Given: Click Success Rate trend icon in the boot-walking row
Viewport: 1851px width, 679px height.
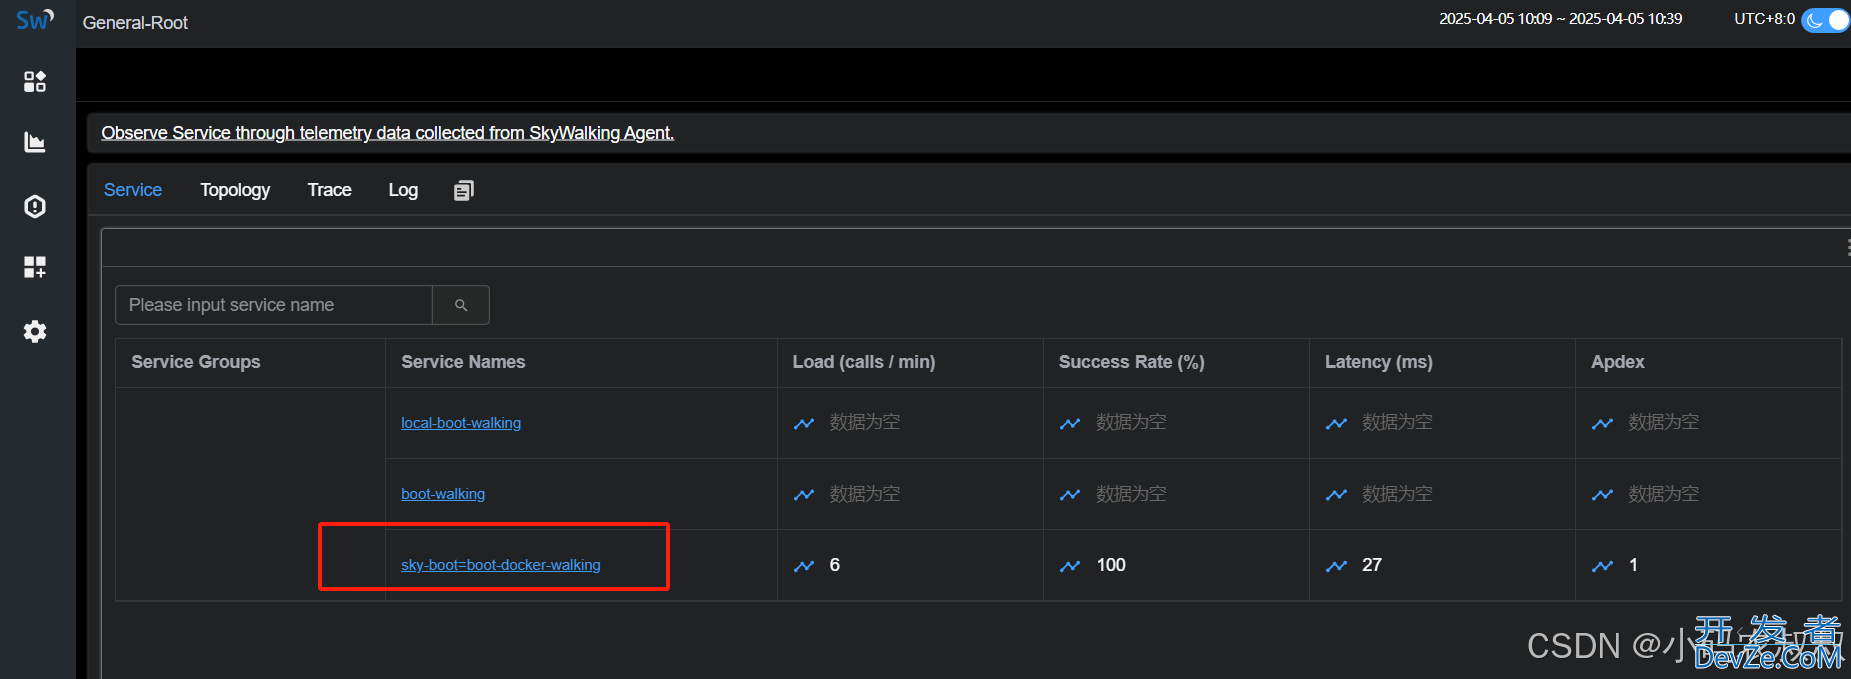Looking at the screenshot, I should [1070, 494].
